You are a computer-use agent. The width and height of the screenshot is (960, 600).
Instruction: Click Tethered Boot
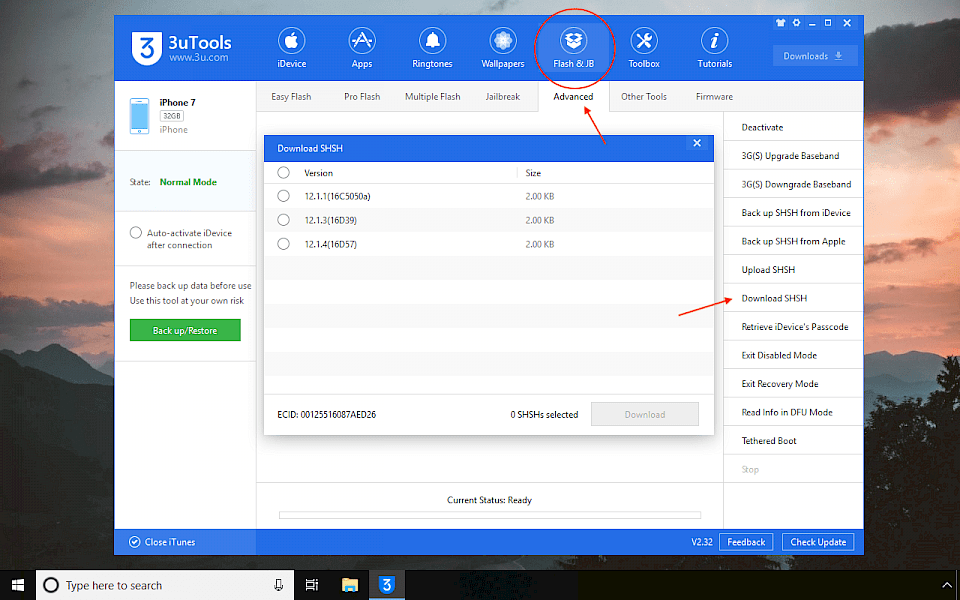click(793, 441)
